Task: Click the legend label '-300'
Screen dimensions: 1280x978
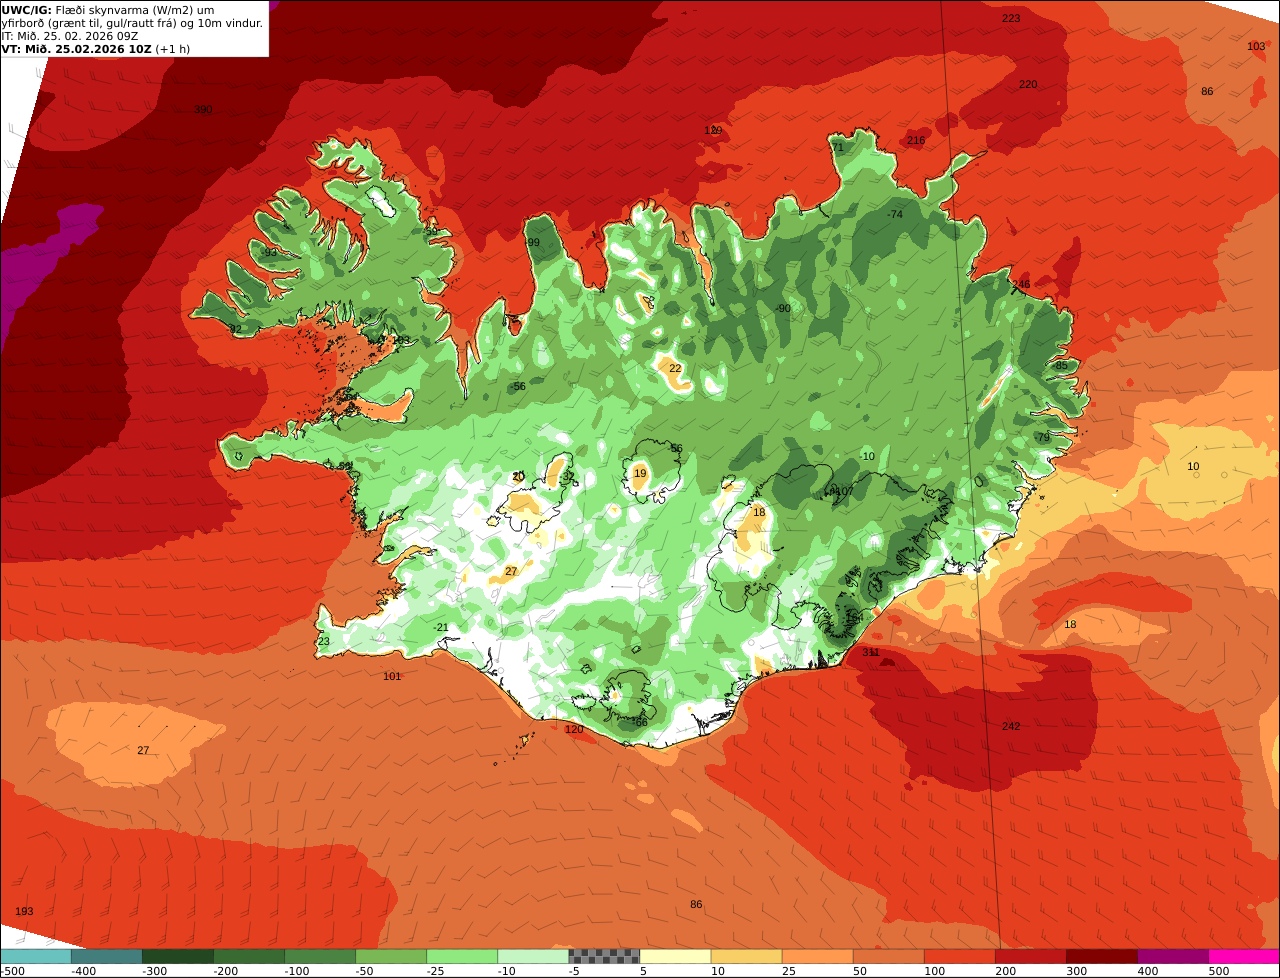Action: 155,971
